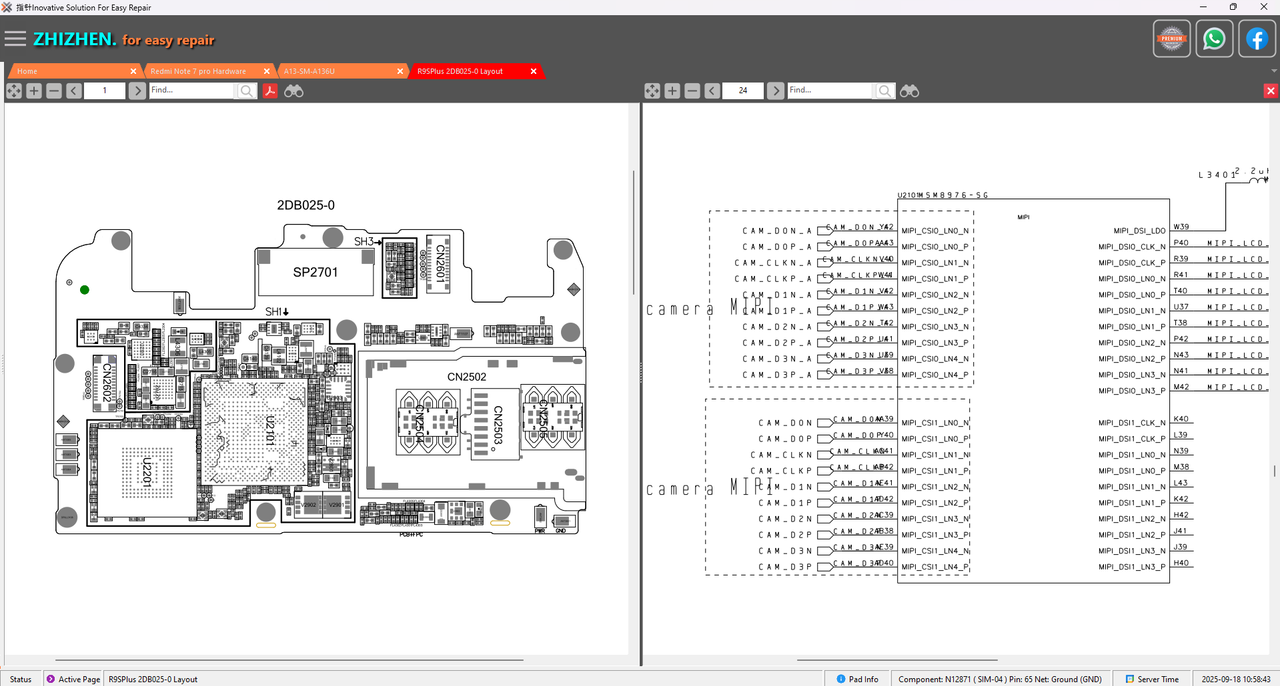Click MIPI_DSI1_CLK_N pin label
The height and width of the screenshot is (686, 1280).
point(1132,423)
